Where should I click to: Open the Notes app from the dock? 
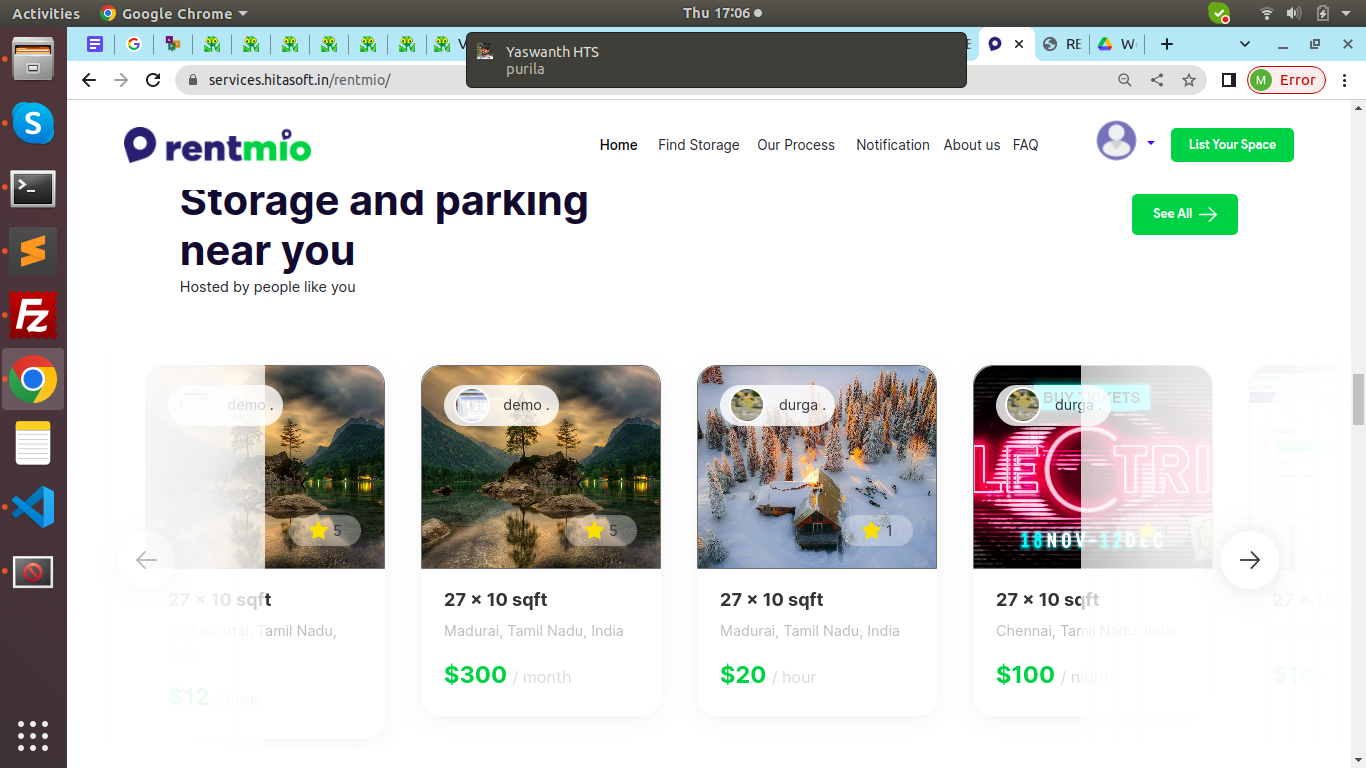33,443
